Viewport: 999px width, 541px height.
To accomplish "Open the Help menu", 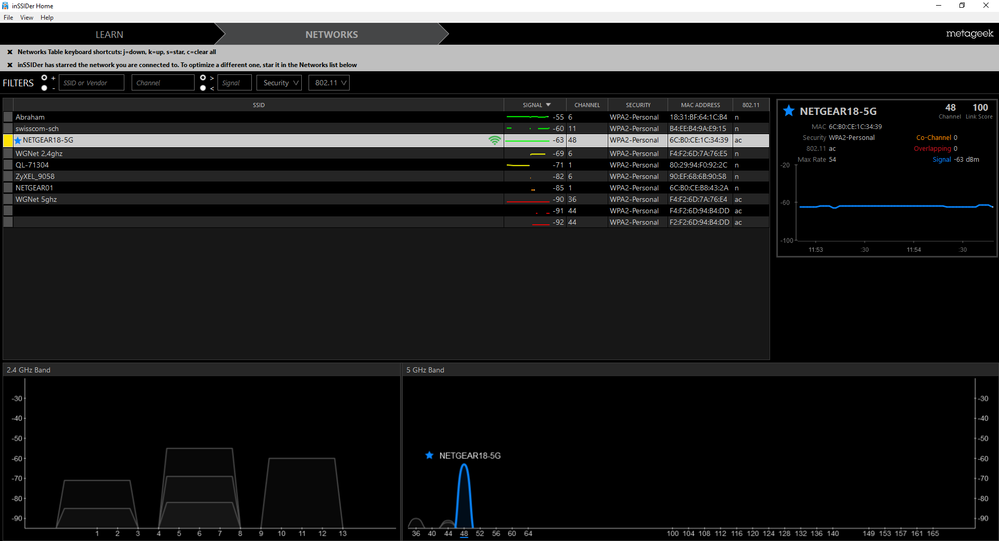I will [x=47, y=18].
